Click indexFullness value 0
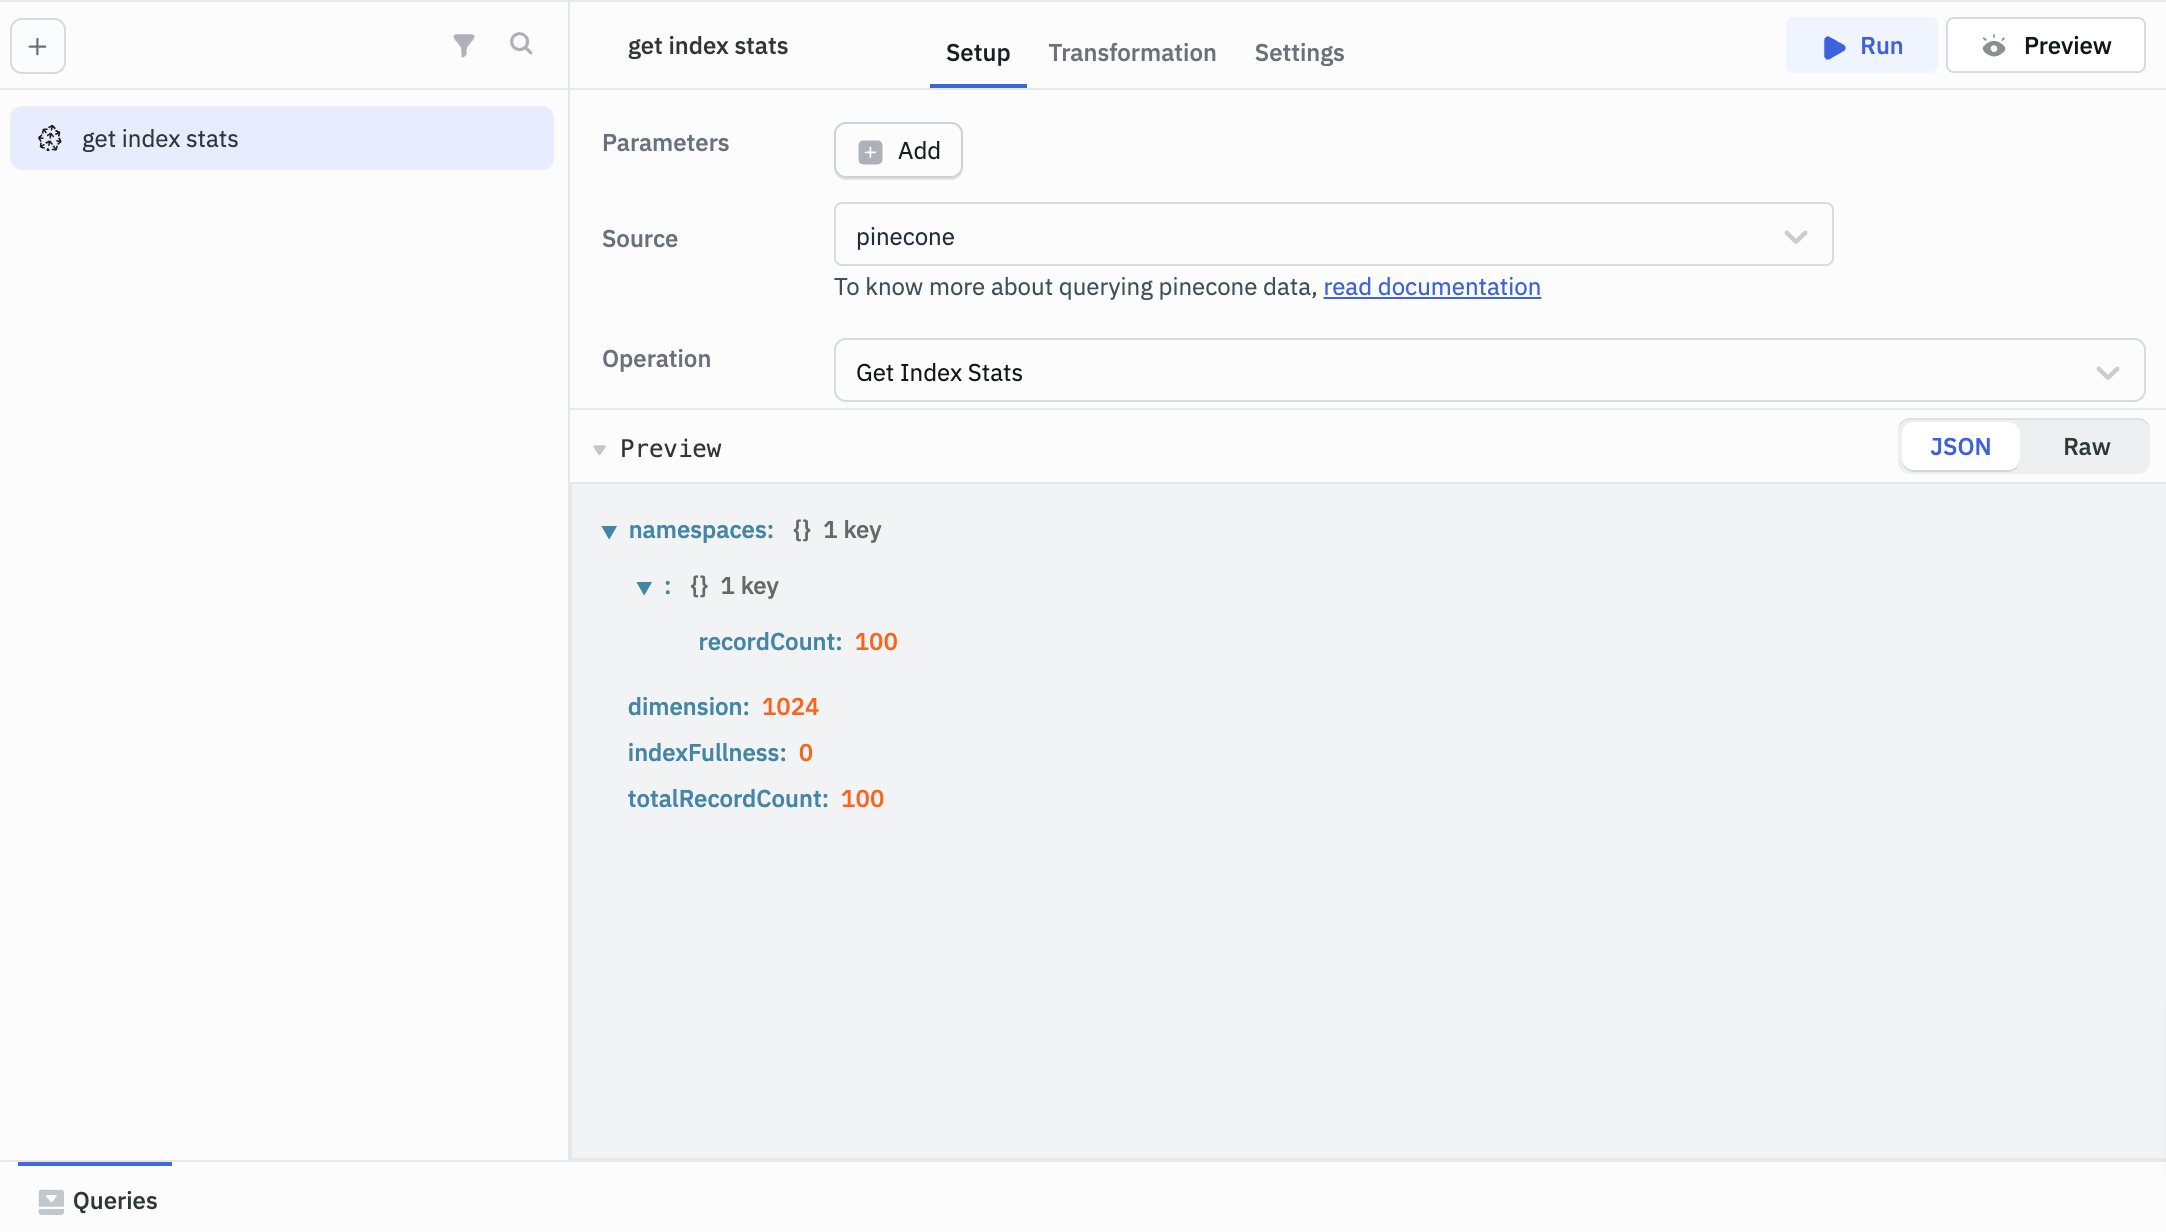2166x1232 pixels. tap(805, 753)
